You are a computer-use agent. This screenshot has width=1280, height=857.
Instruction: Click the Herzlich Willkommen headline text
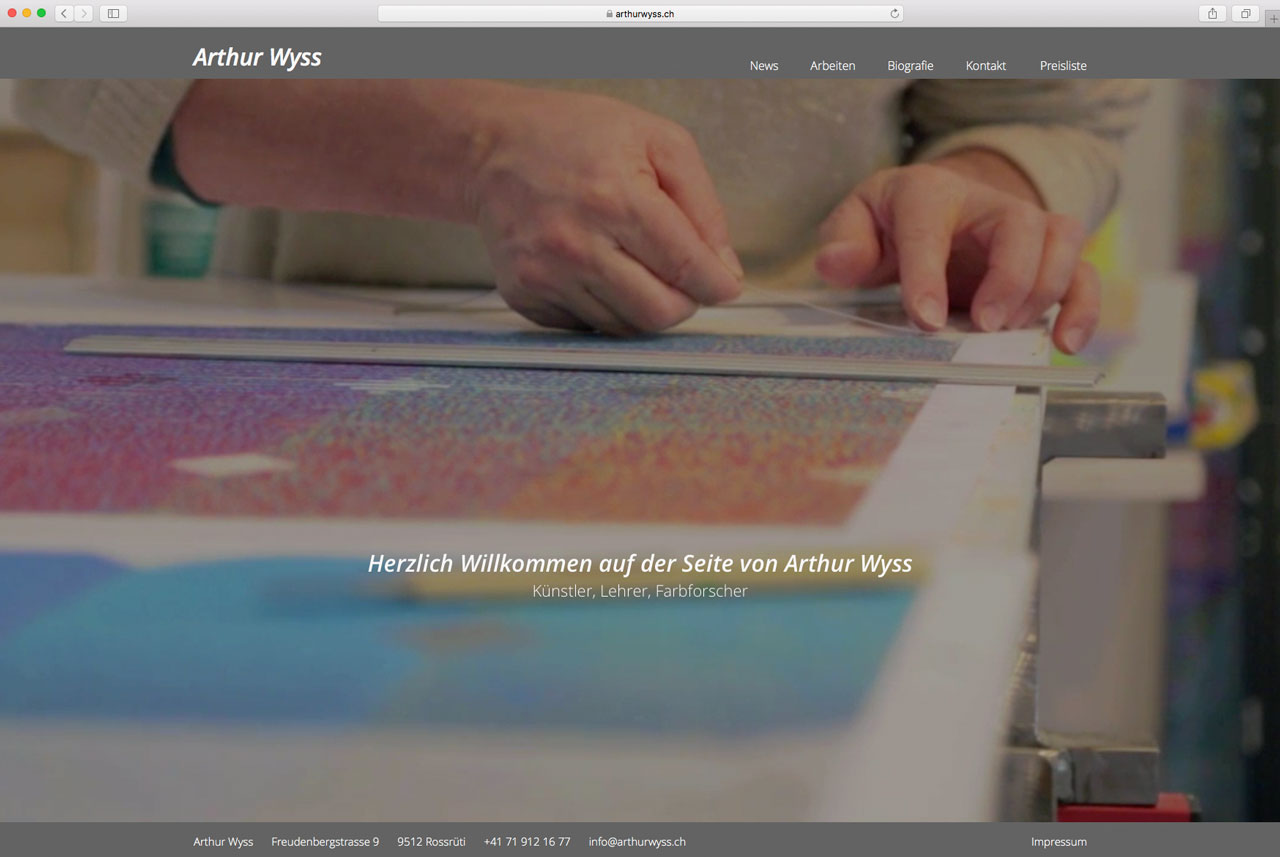coord(639,563)
